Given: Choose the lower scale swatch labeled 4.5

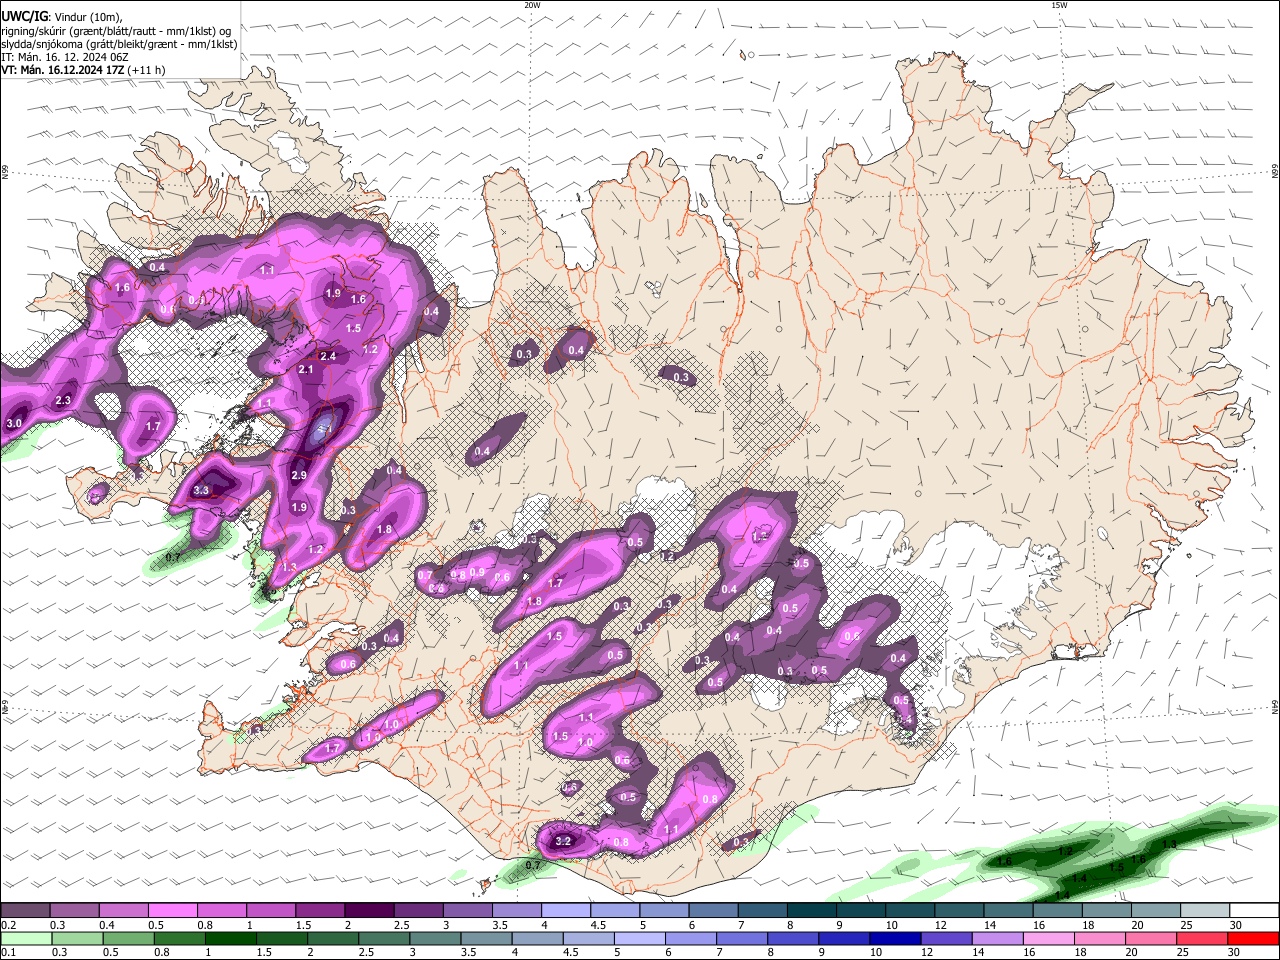Looking at the screenshot, I should pyautogui.click(x=587, y=938).
